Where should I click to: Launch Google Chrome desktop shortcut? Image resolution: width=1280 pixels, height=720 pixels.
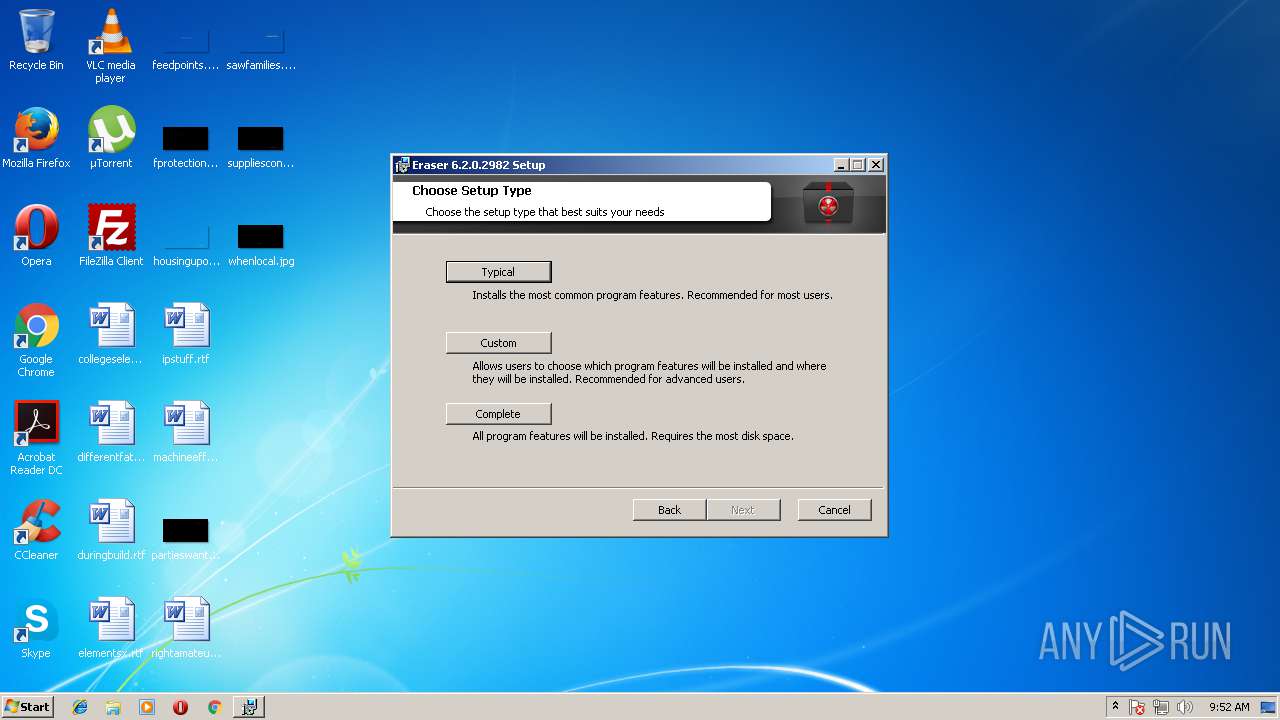click(x=36, y=340)
